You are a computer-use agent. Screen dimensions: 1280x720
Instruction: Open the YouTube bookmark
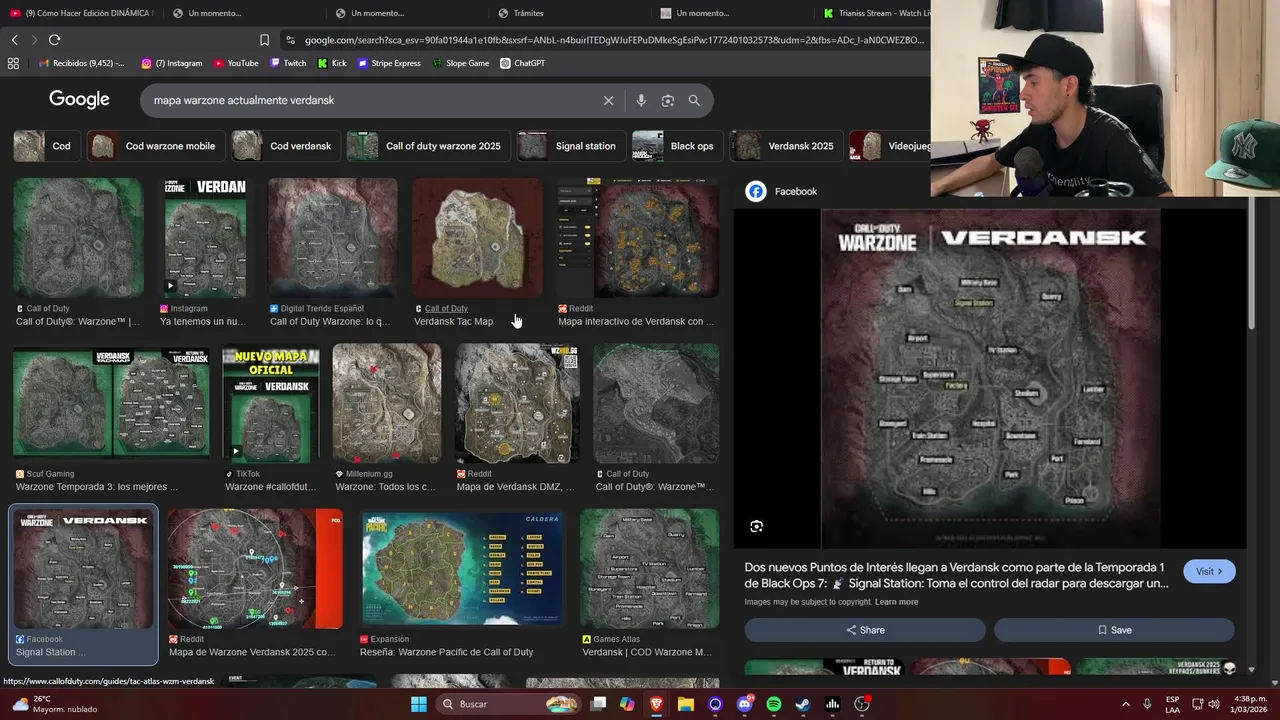[236, 63]
